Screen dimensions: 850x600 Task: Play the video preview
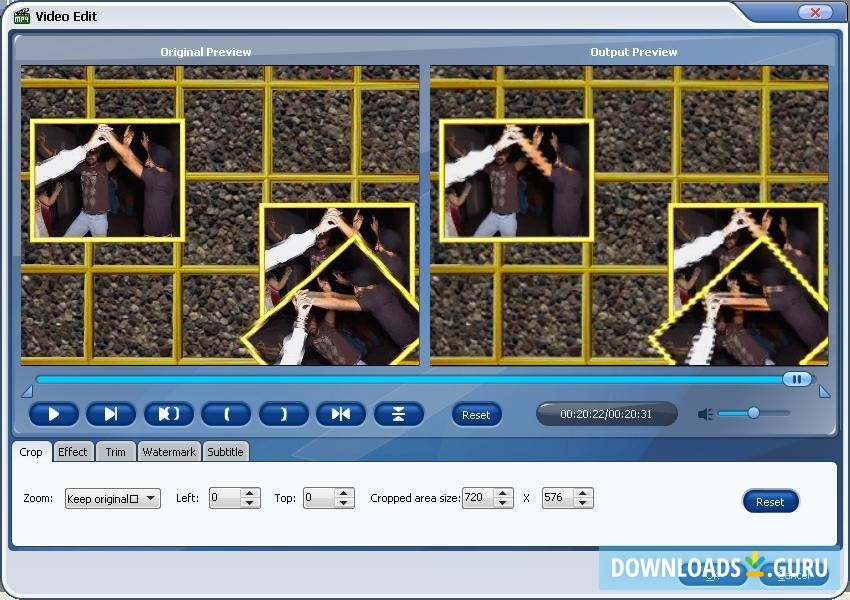point(54,414)
